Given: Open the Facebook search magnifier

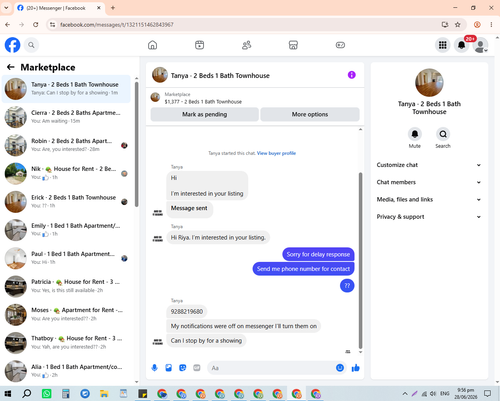Looking at the screenshot, I should (x=31, y=45).
